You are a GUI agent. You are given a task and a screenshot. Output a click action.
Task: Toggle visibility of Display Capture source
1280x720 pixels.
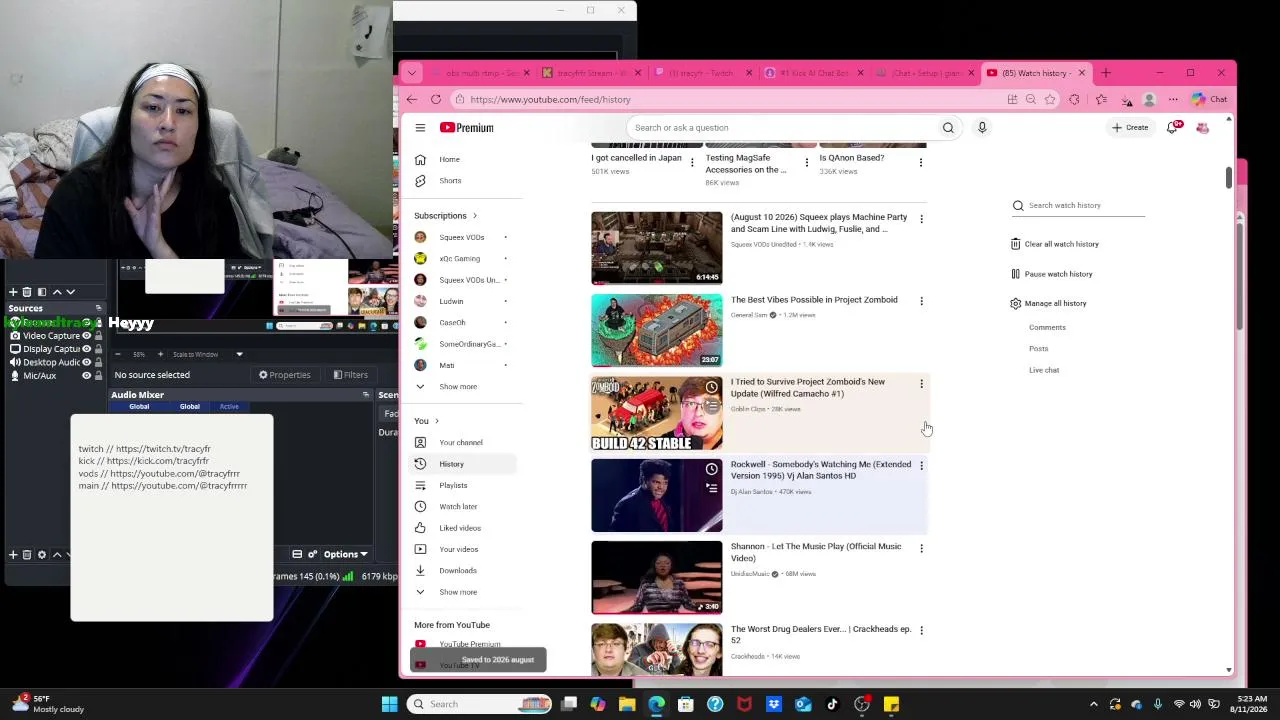86,349
